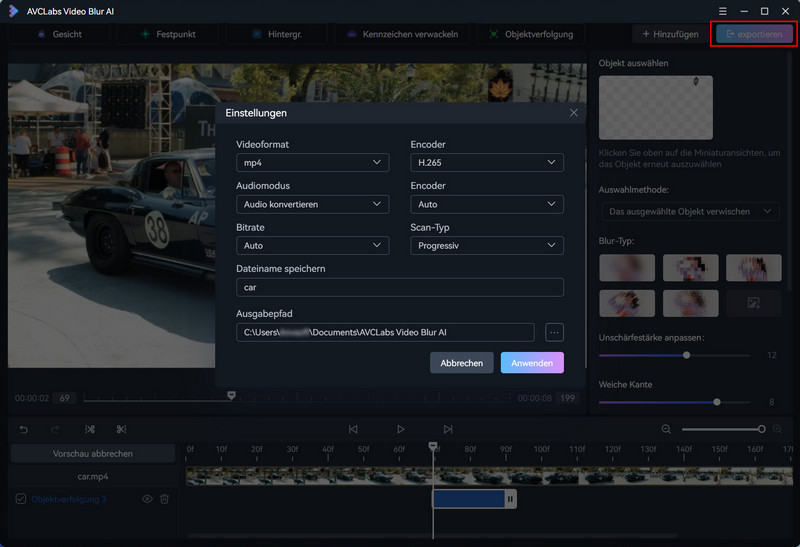
Task: Close the Einstellungen dialog
Action: coord(573,113)
